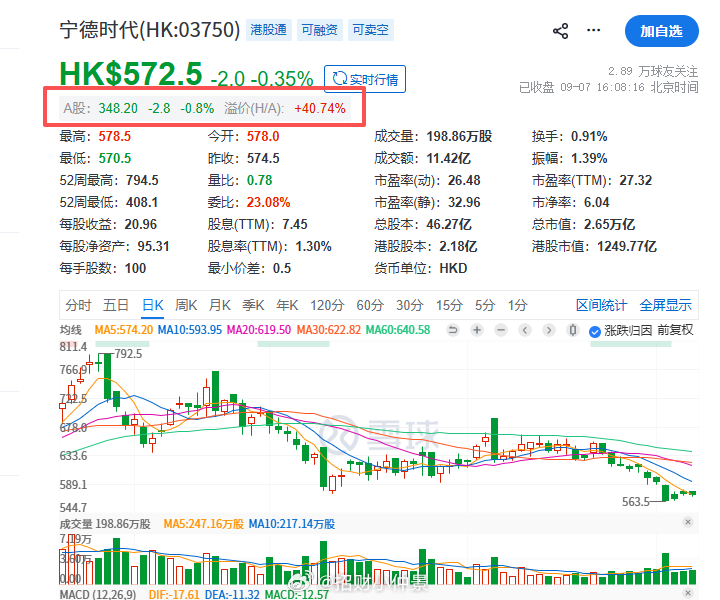Click the MA20:619.50 moving average label

[x=259, y=330]
